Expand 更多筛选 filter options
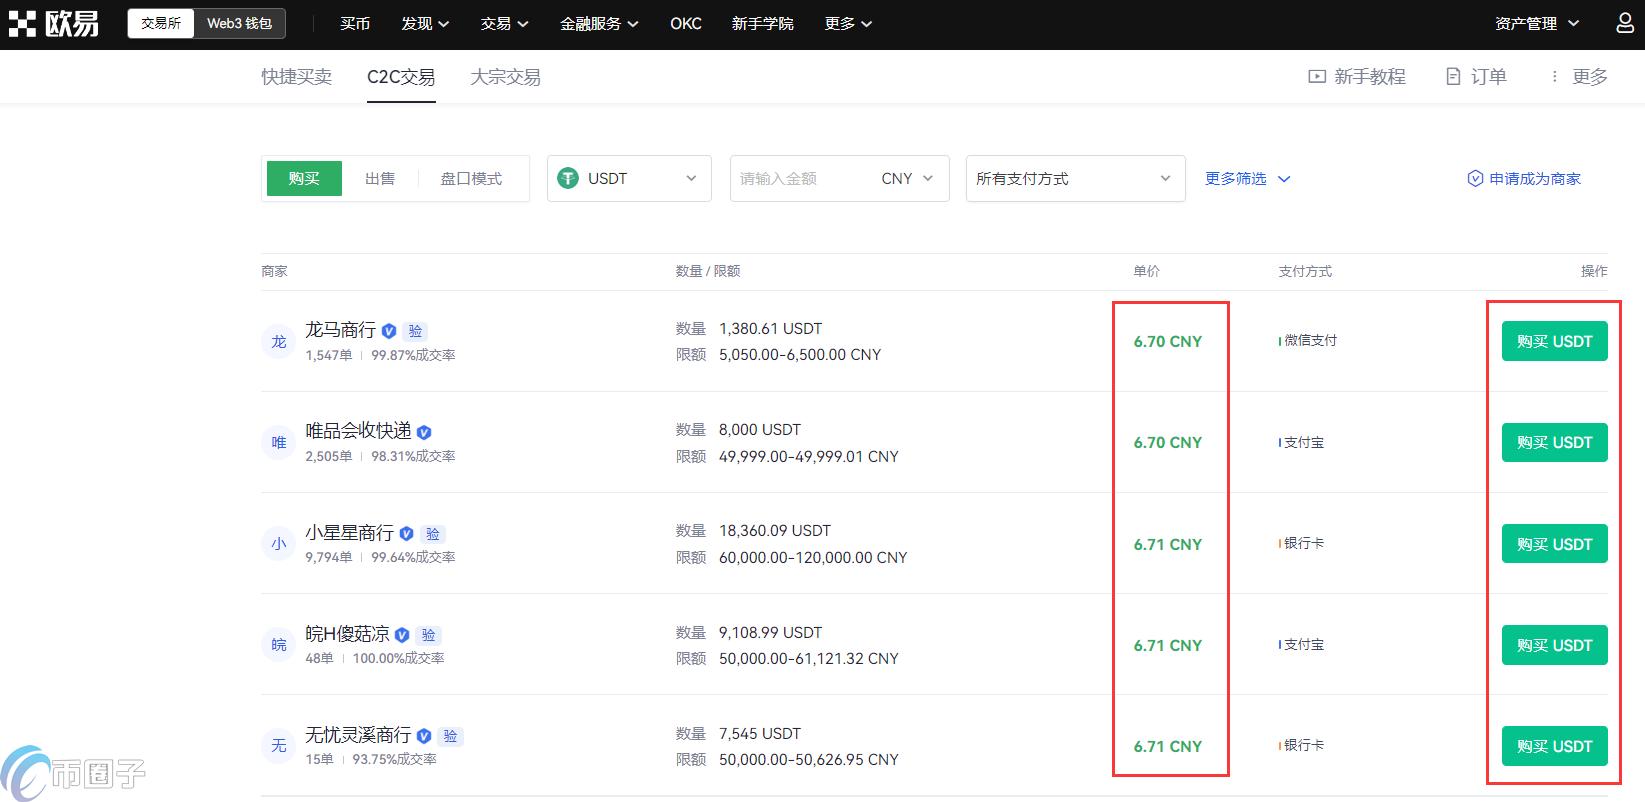 coord(1247,178)
